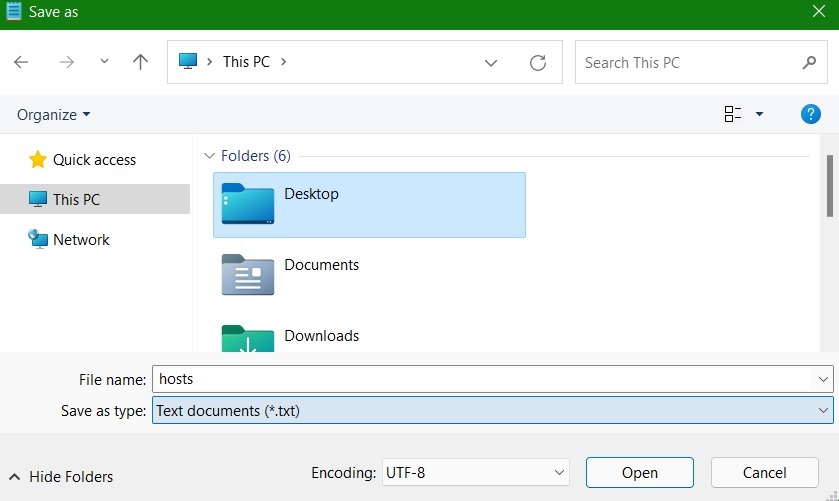Screen dimensions: 839x501
Task: Open help with the question mark icon
Action: 810,114
